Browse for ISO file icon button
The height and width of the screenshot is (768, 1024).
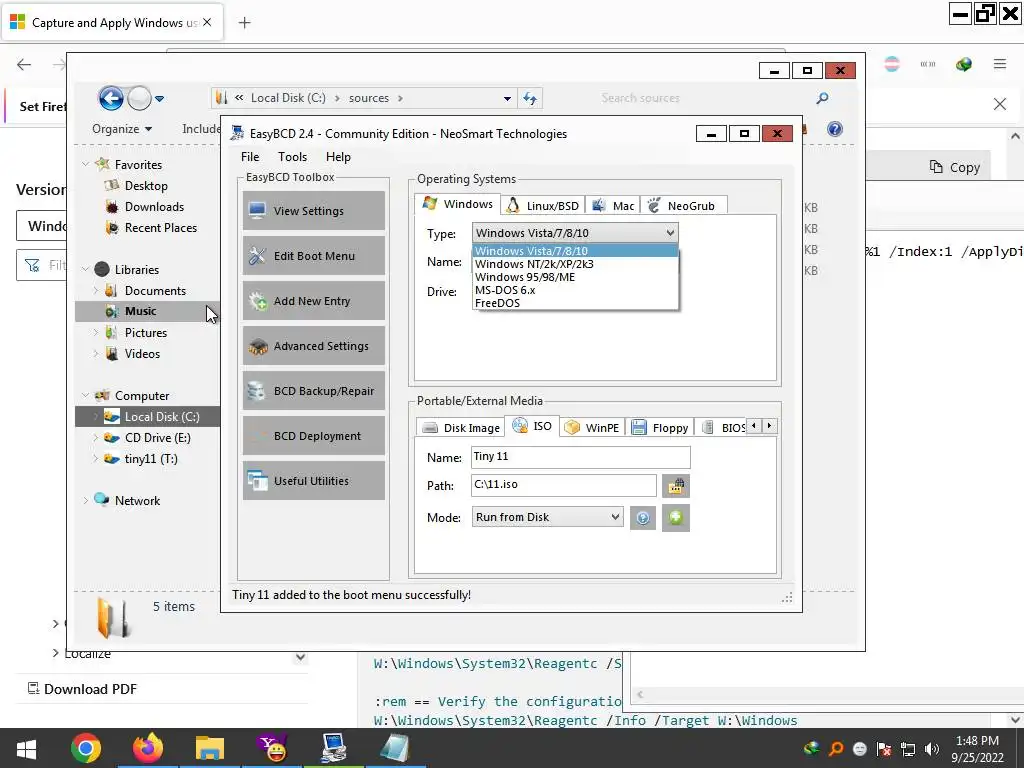click(675, 486)
